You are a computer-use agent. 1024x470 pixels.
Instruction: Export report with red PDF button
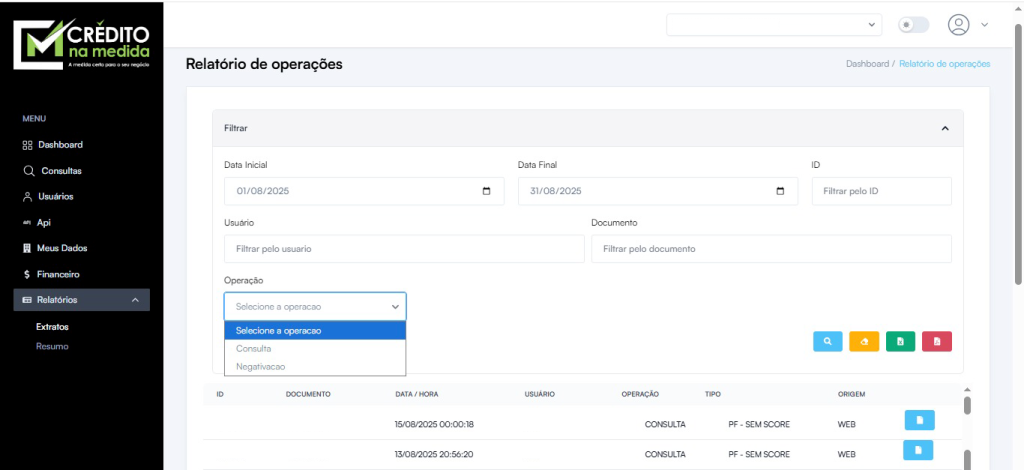[x=936, y=342]
